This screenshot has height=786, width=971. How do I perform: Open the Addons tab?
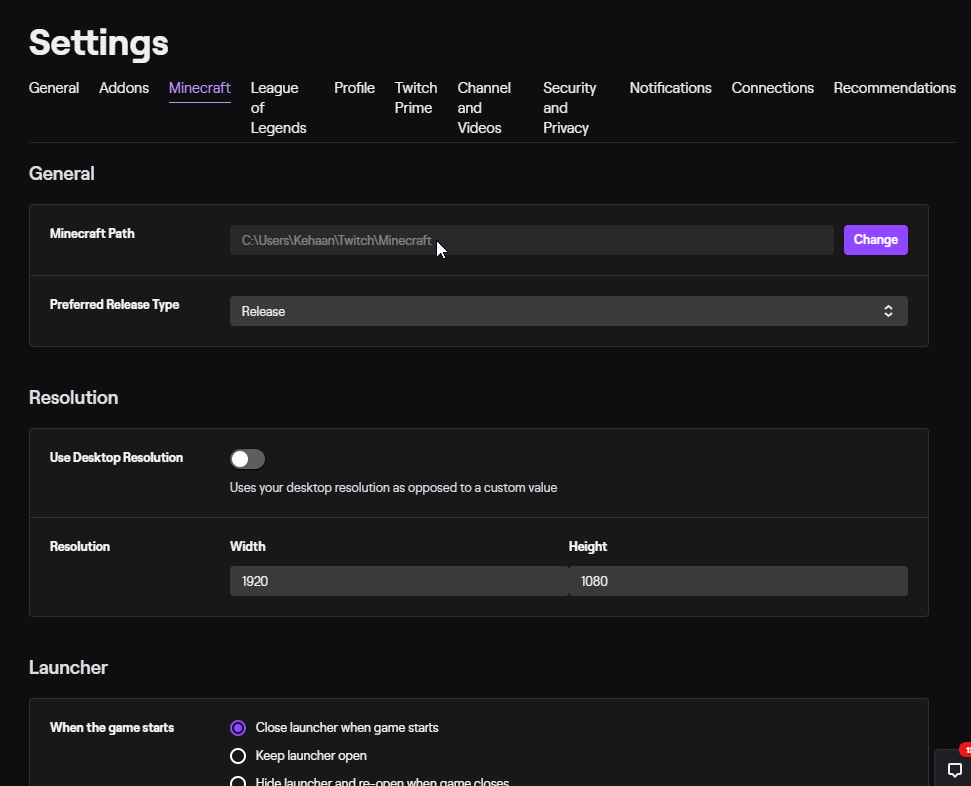[x=124, y=88]
